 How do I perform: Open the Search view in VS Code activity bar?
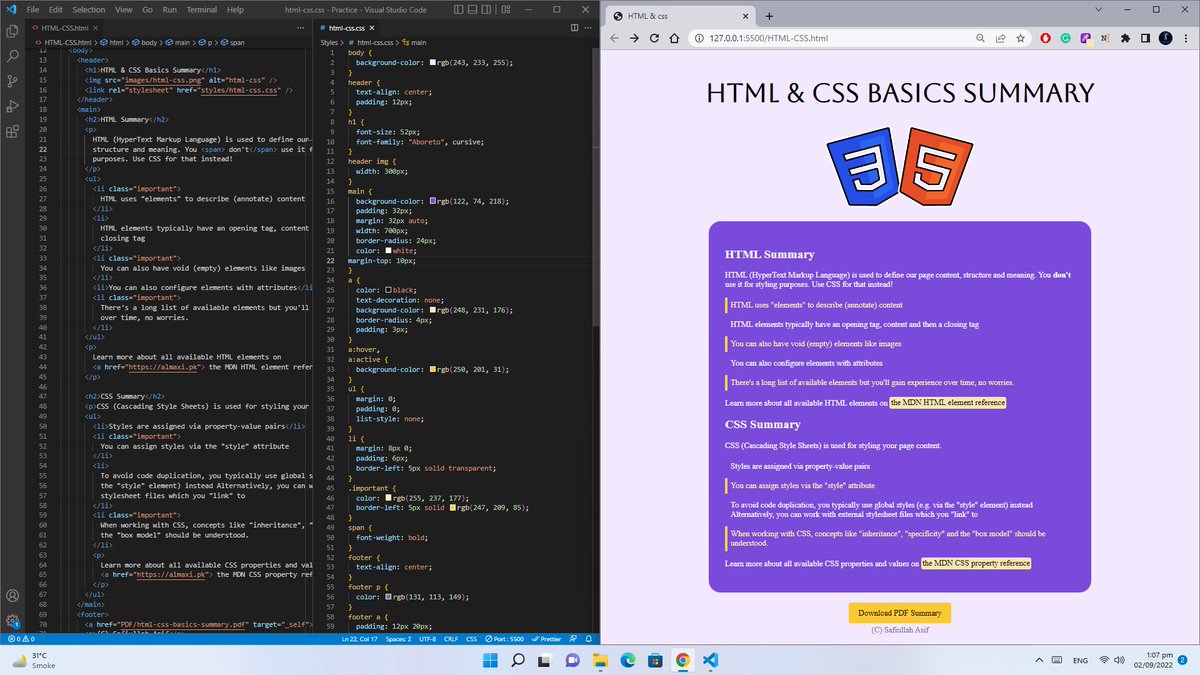pos(12,57)
